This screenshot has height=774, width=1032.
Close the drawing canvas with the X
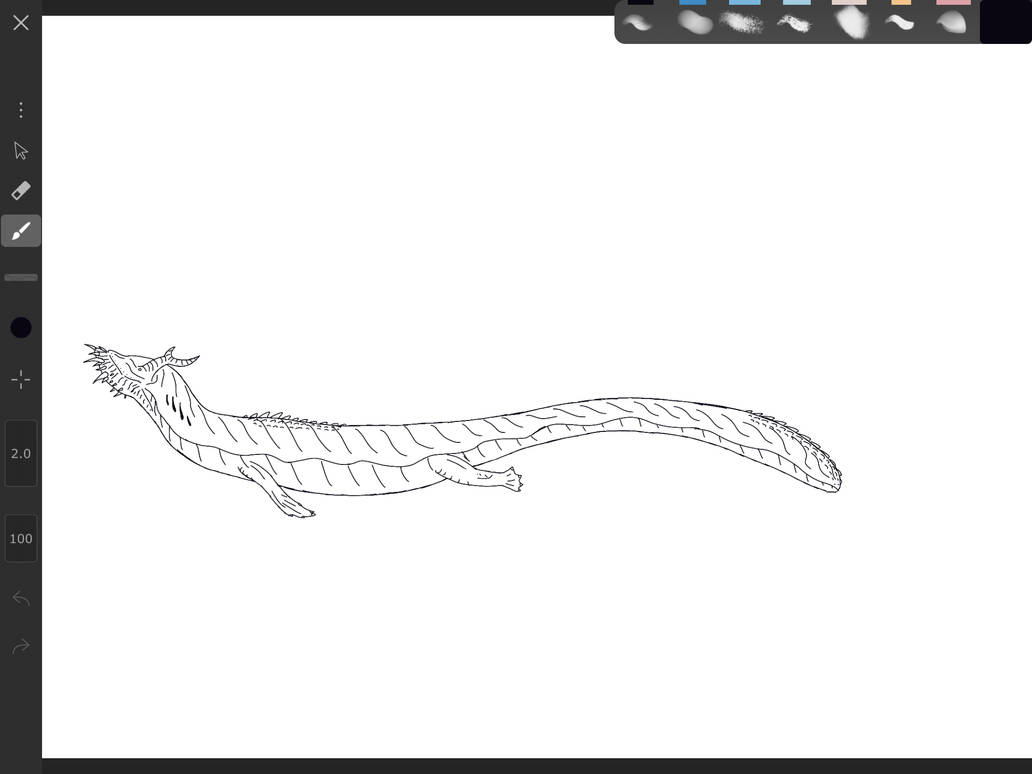[21, 22]
